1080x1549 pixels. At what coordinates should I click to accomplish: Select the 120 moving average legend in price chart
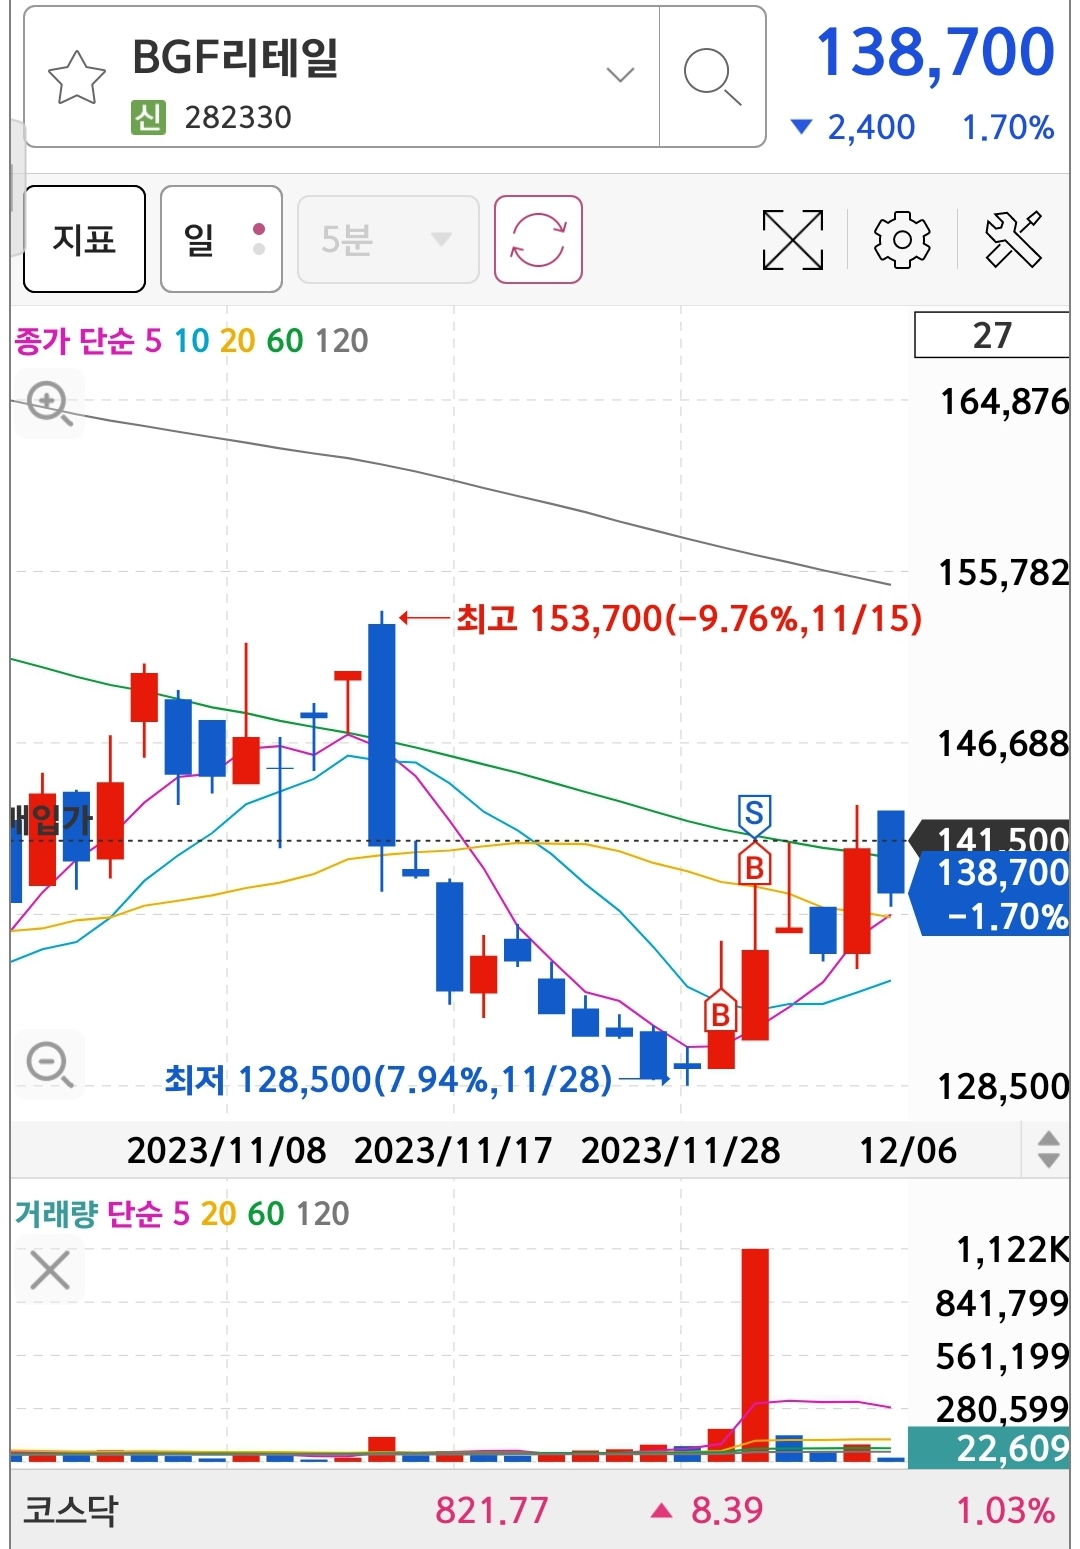coord(341,341)
